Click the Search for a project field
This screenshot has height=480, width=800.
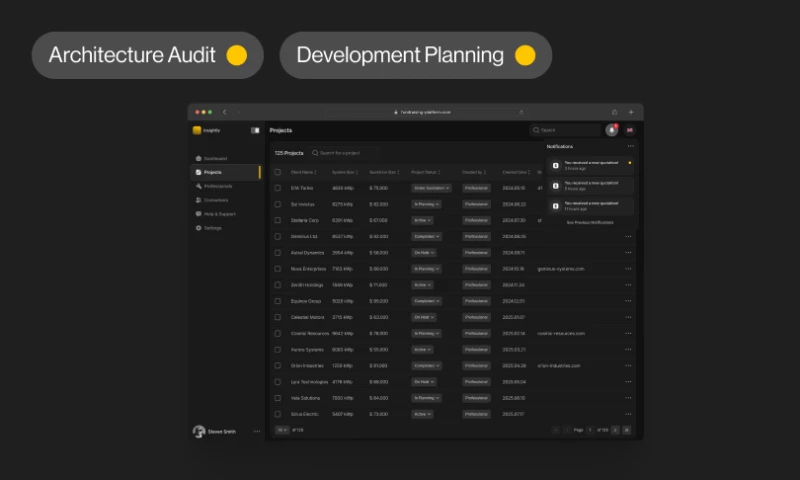[x=344, y=153]
